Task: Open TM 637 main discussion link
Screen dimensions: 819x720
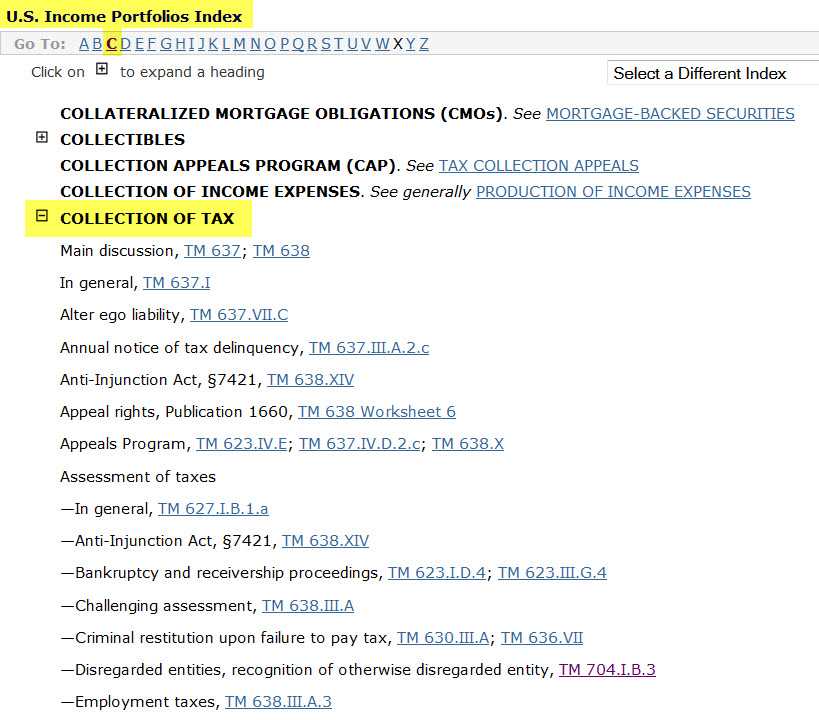Action: 212,251
